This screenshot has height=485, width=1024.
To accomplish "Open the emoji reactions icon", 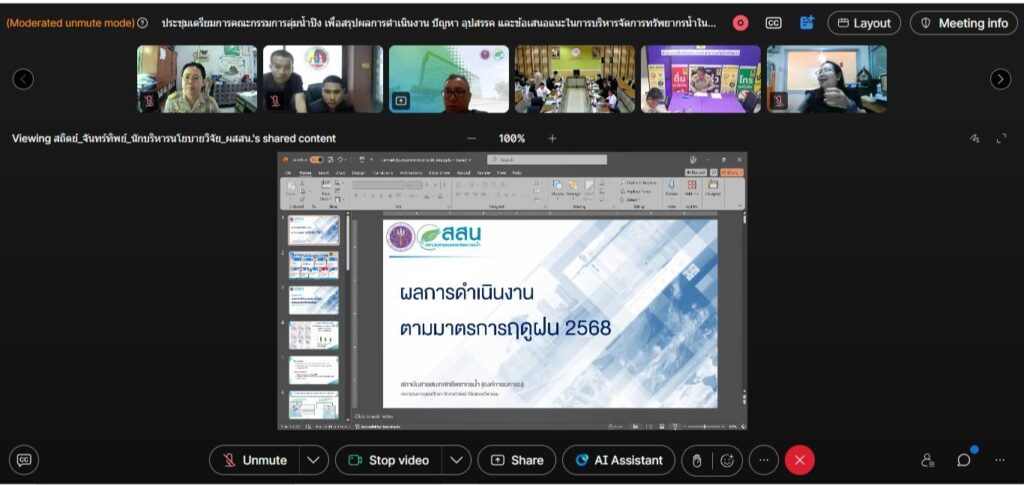I will click(727, 460).
